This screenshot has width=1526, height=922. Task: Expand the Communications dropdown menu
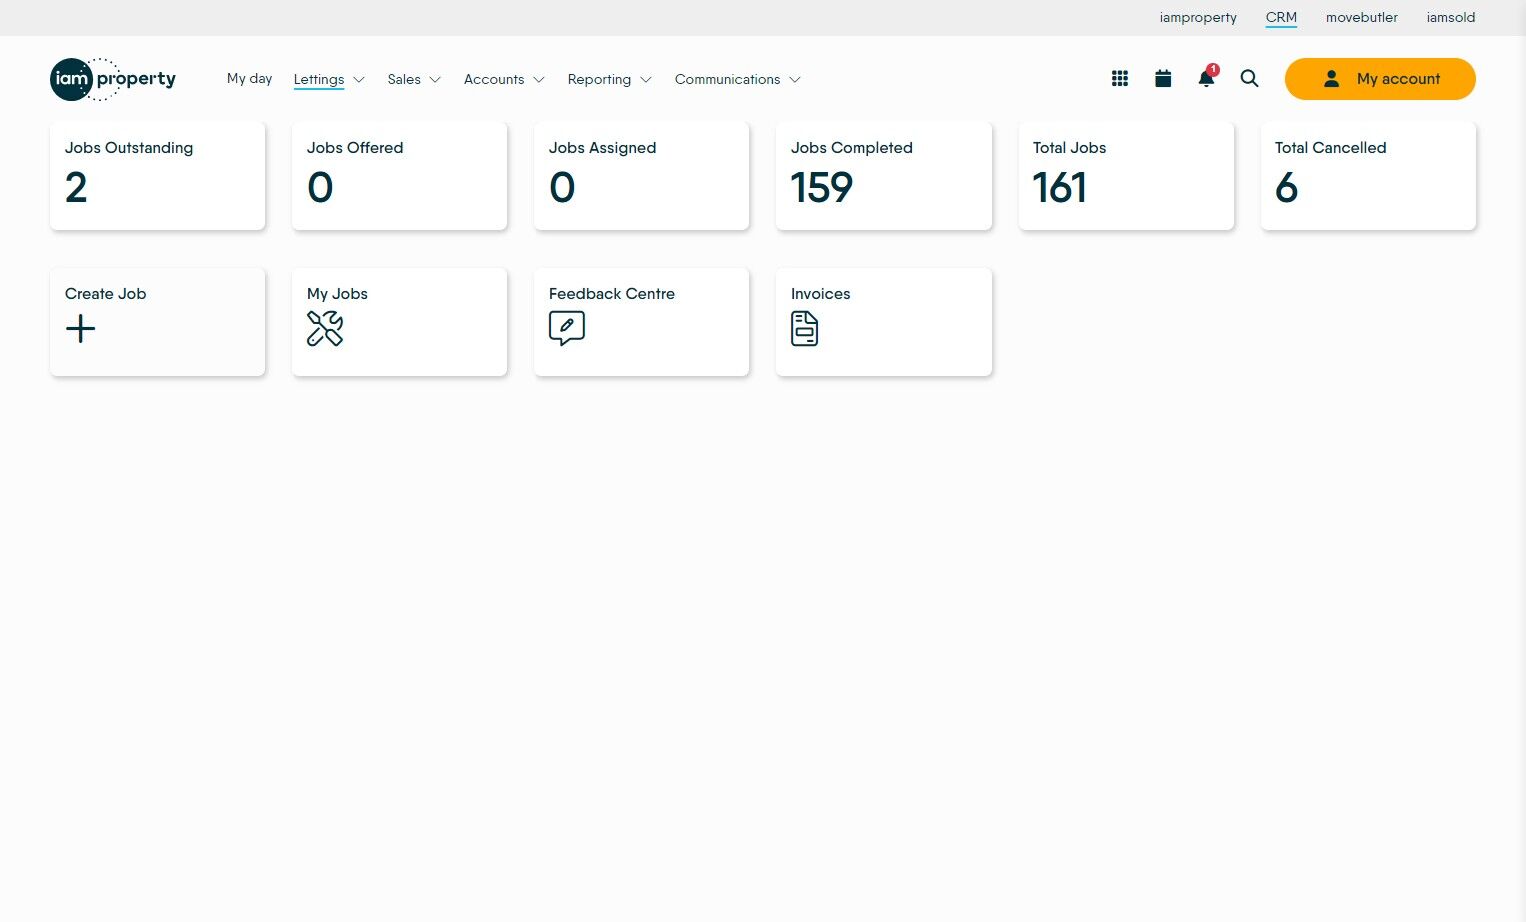click(738, 79)
